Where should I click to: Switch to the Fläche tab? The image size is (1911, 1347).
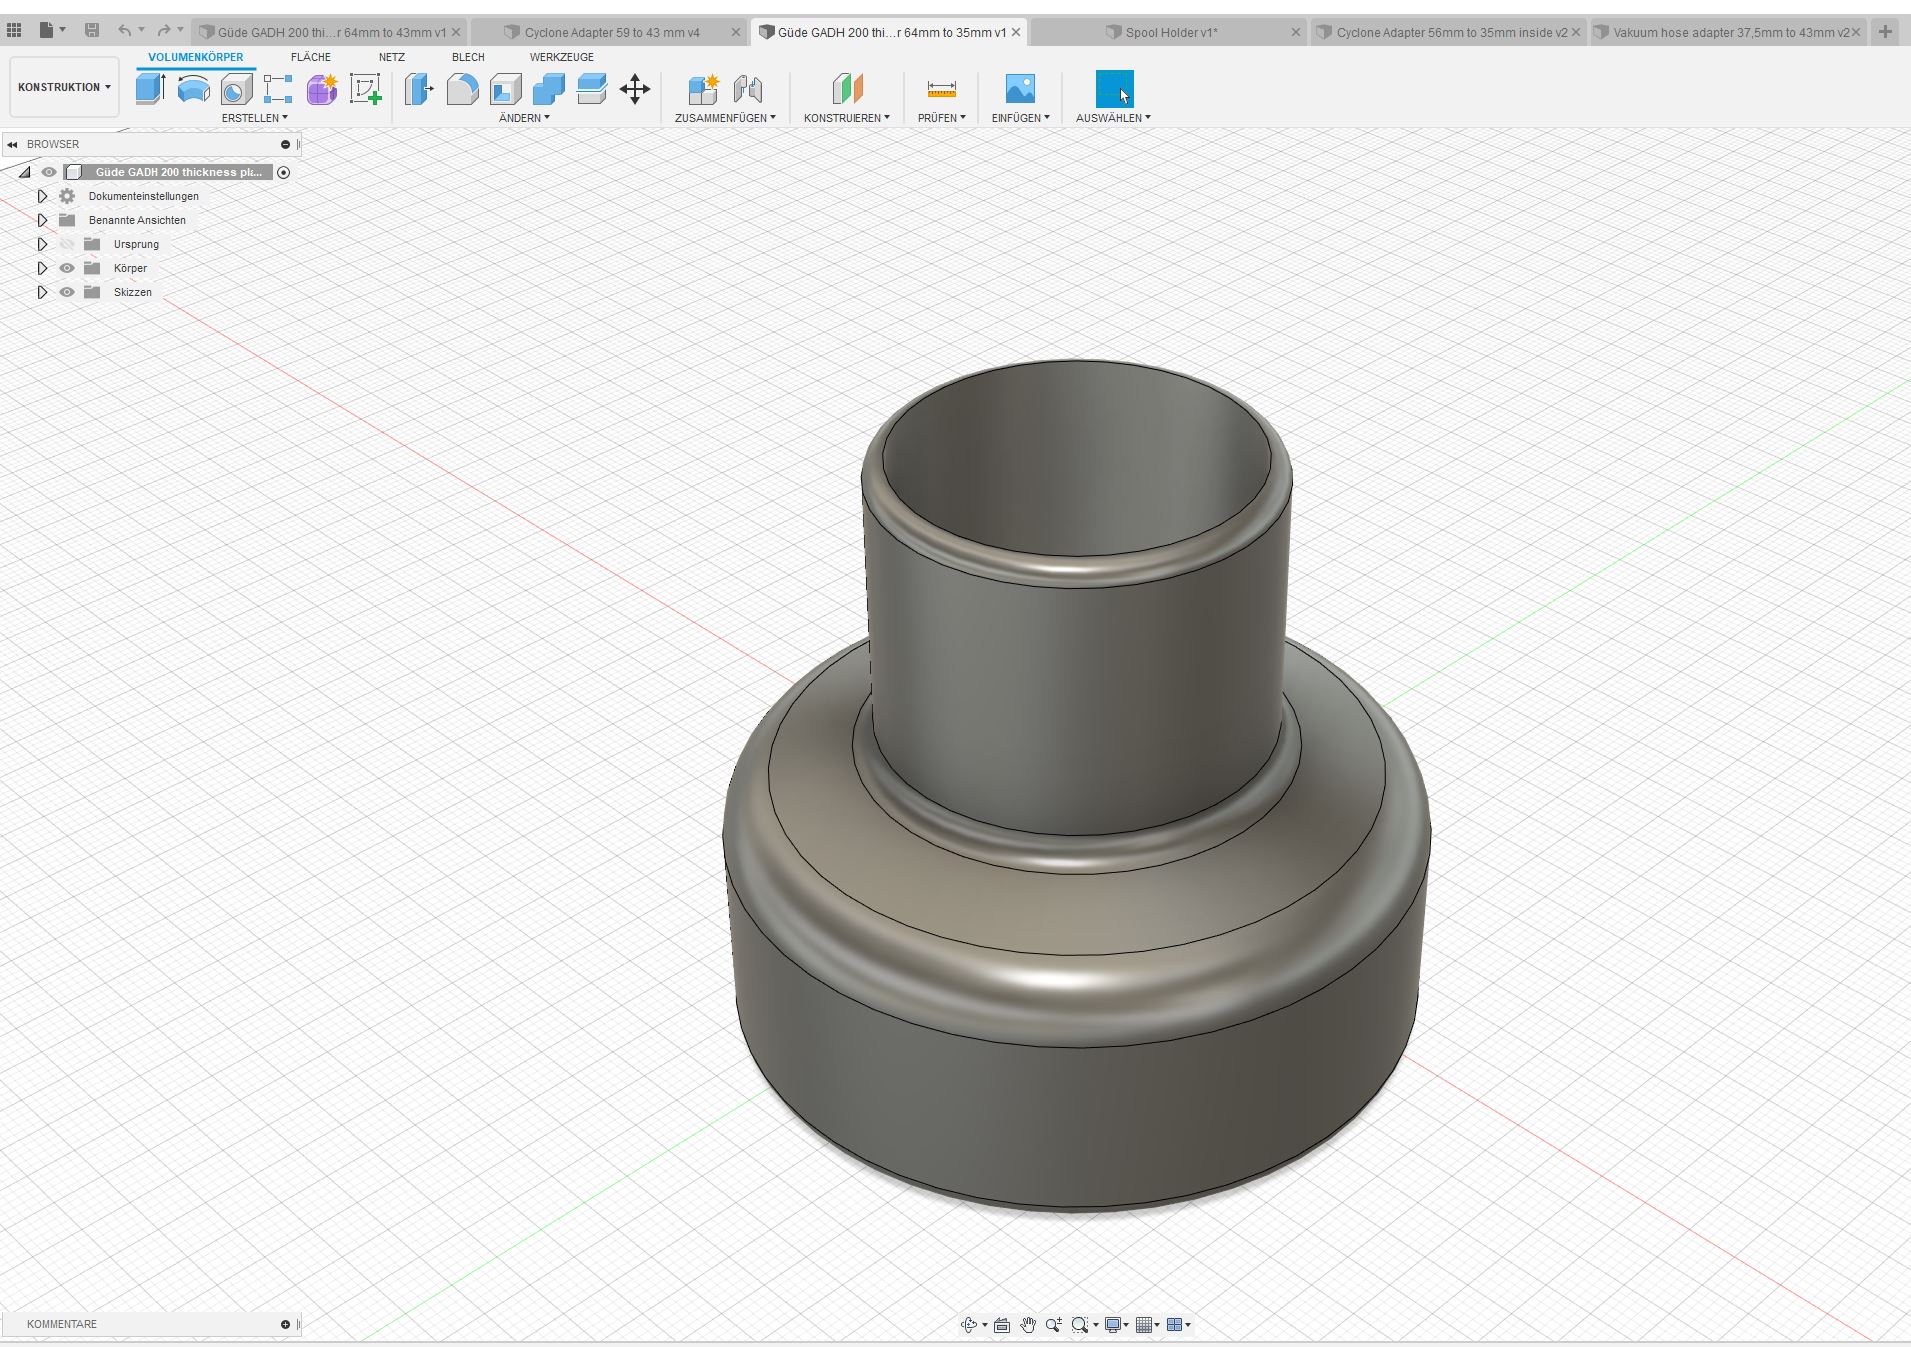310,57
